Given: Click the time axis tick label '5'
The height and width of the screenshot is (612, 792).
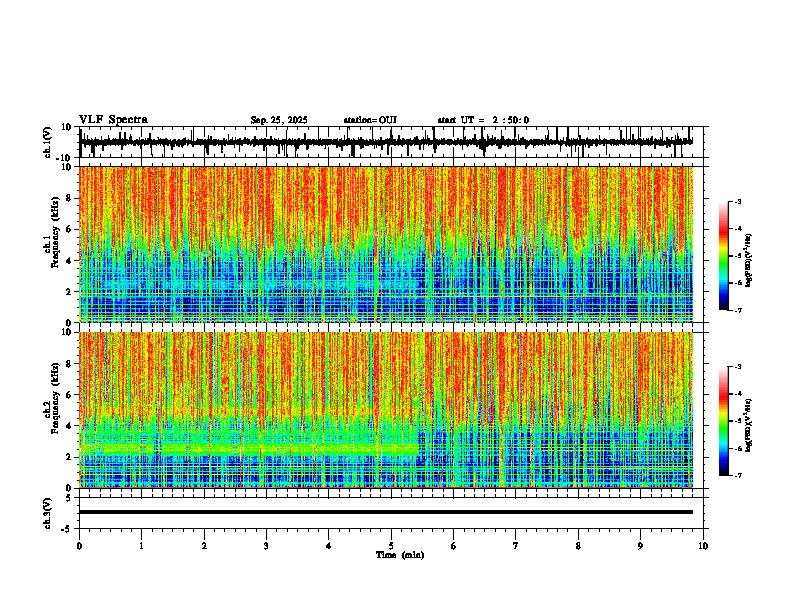Looking at the screenshot, I should pos(391,546).
